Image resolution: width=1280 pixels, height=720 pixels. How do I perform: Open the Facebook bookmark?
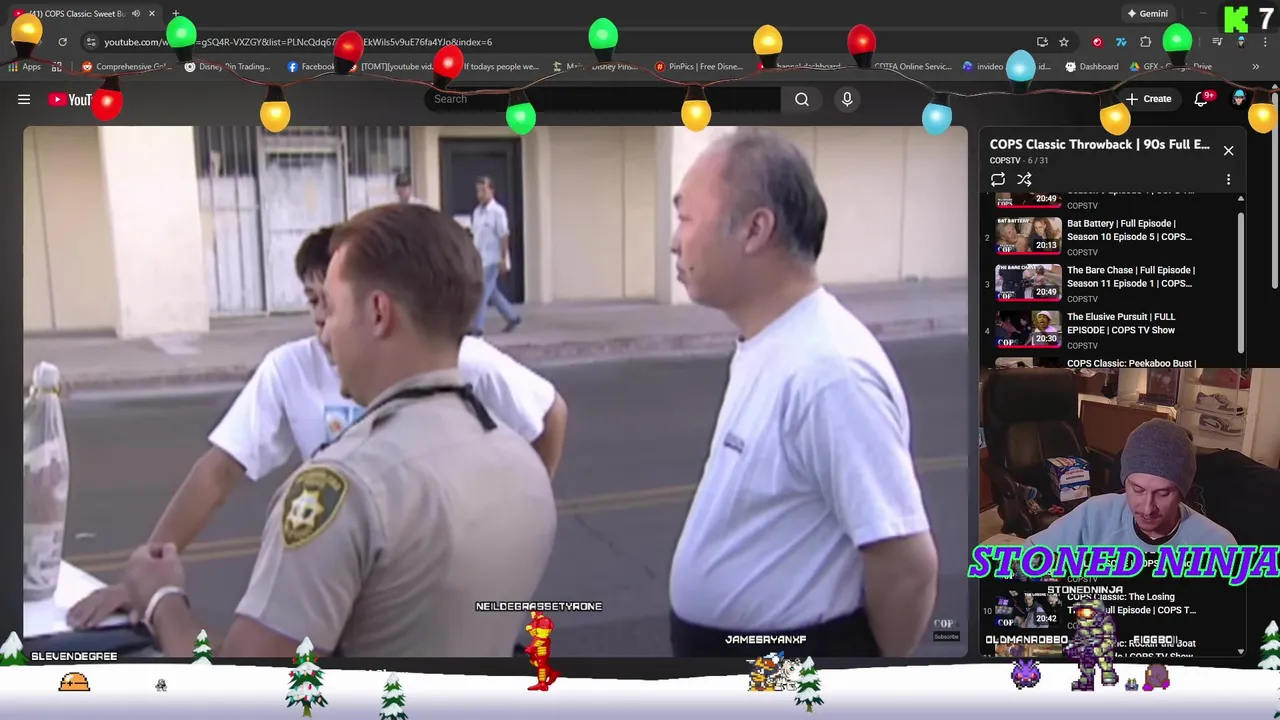coord(311,67)
